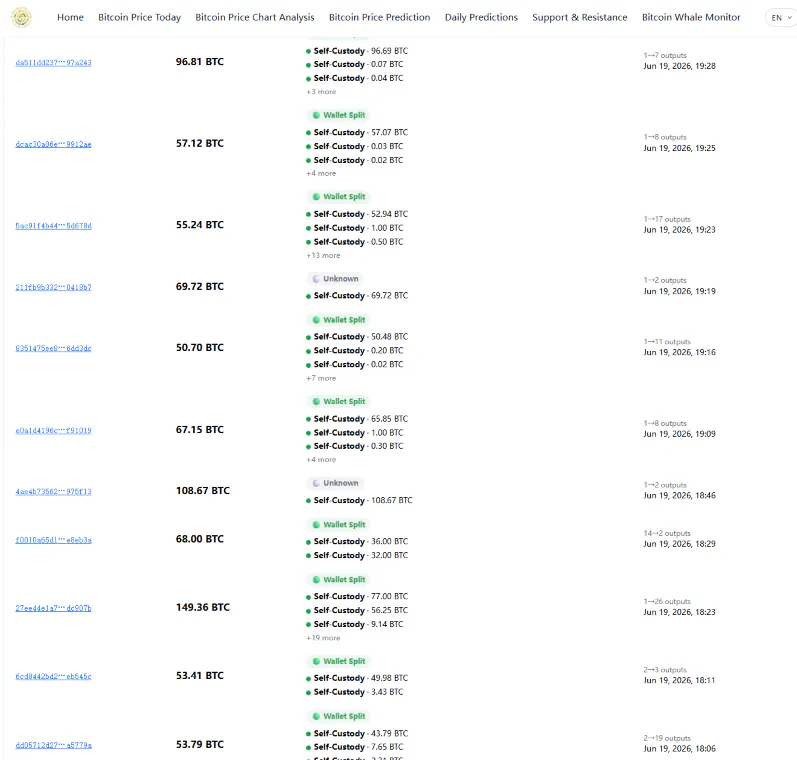Expand '+7 more' outputs in 50.70 BTC row
Viewport: 797px width, 760px height.
point(321,378)
